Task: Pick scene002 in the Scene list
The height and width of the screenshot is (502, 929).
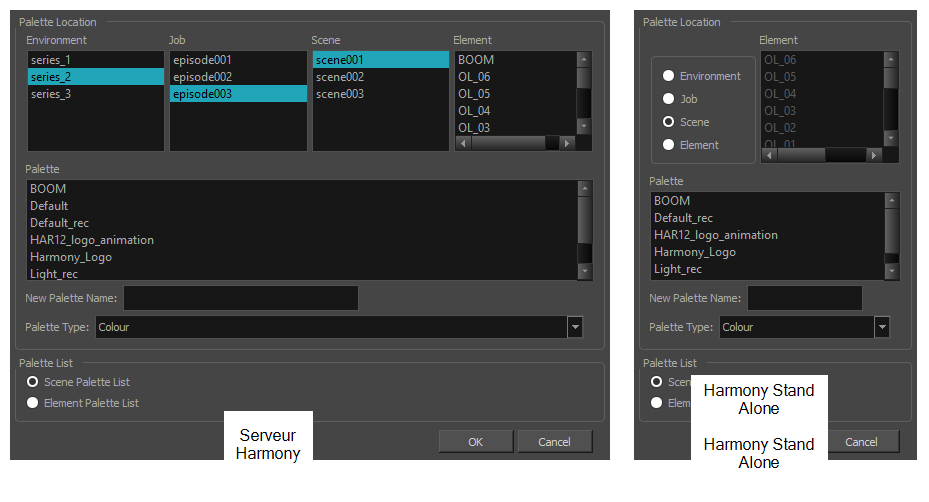Action: [380, 77]
